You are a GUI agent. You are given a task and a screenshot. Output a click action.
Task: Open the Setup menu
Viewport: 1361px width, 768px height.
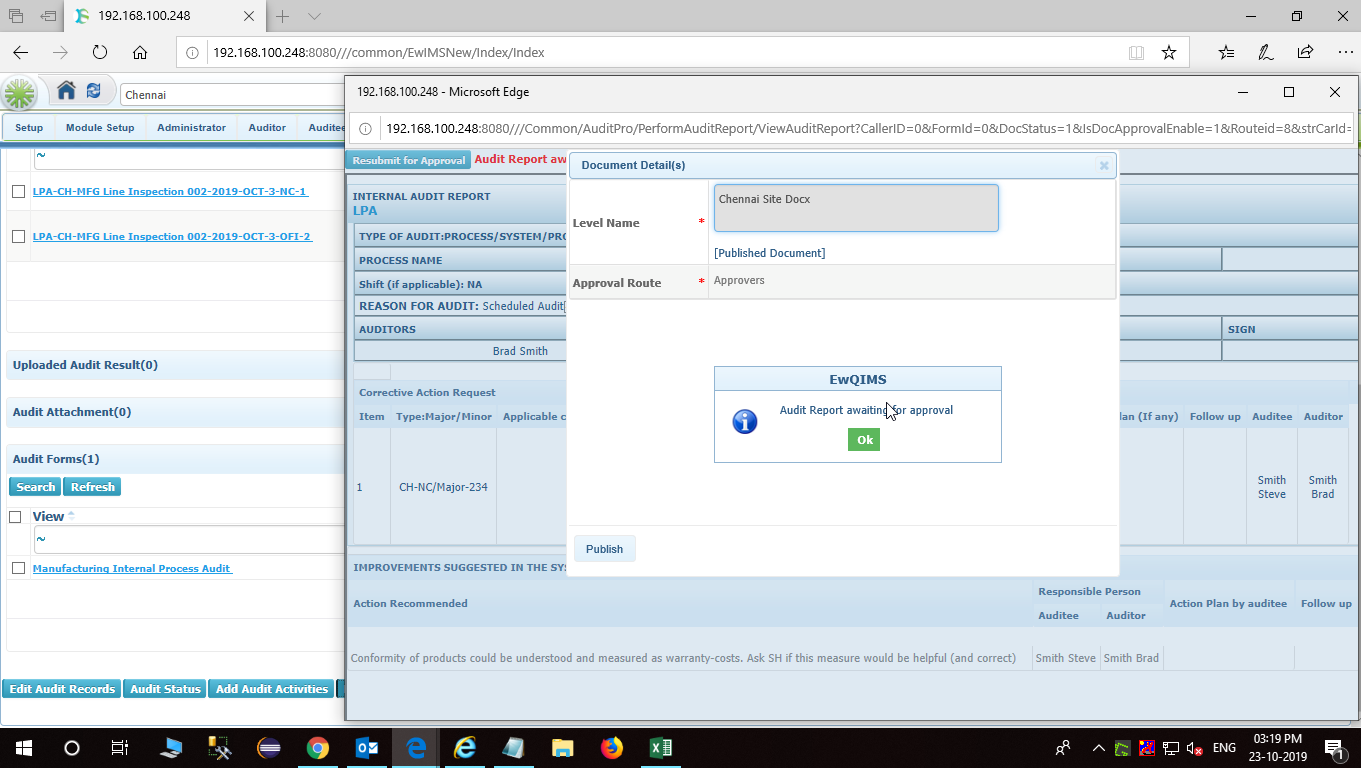[x=29, y=128]
